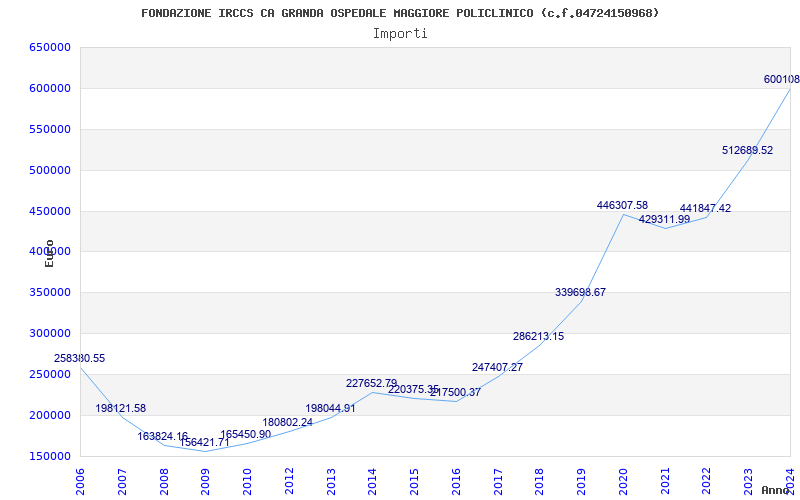The image size is (800, 500).
Task: Click the 227652.79 data label
Action: pyautogui.click(x=371, y=383)
